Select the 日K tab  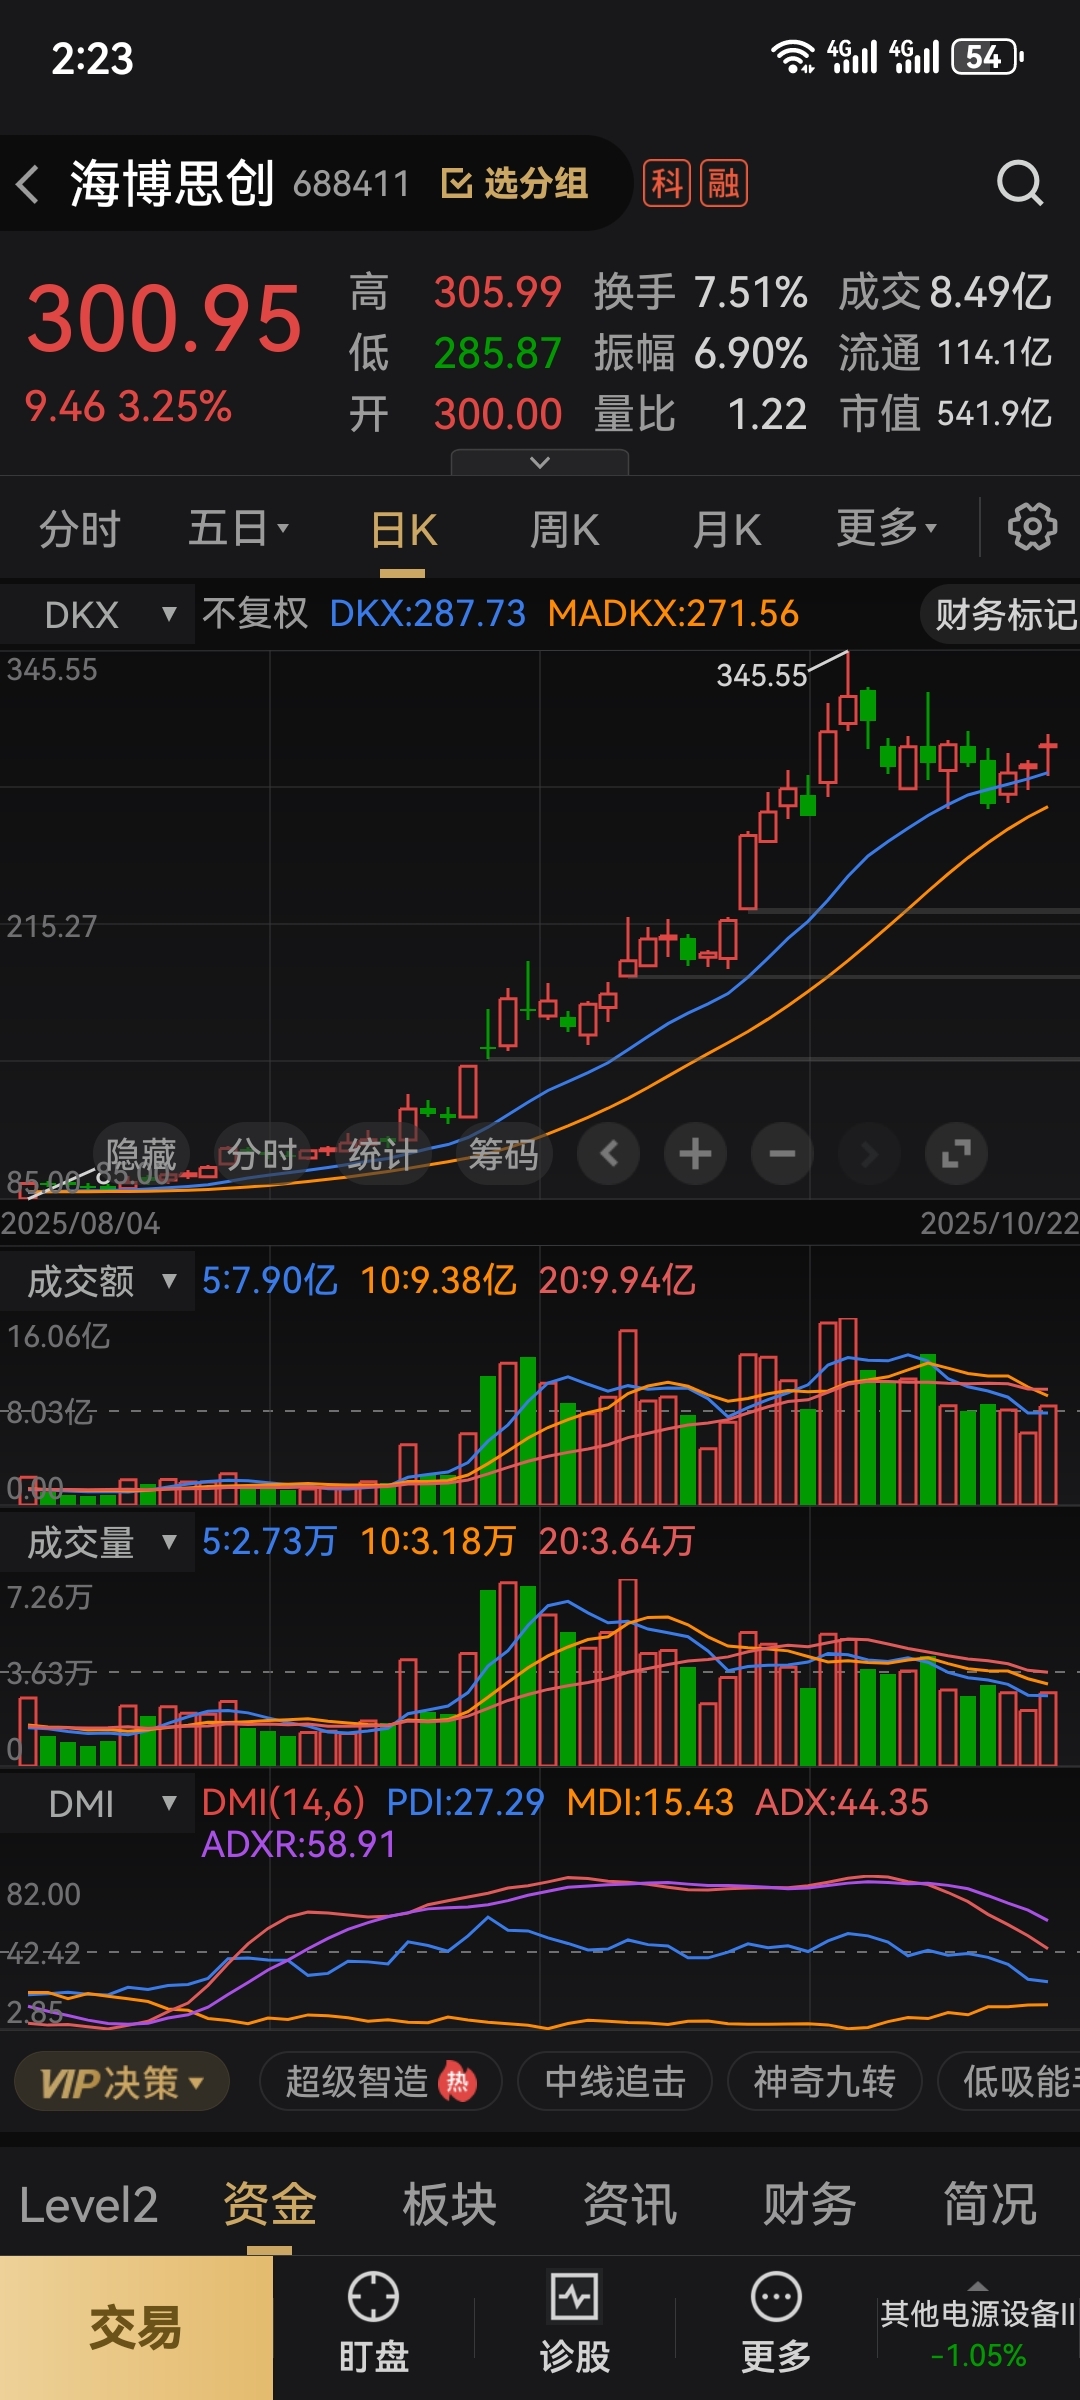click(x=403, y=530)
